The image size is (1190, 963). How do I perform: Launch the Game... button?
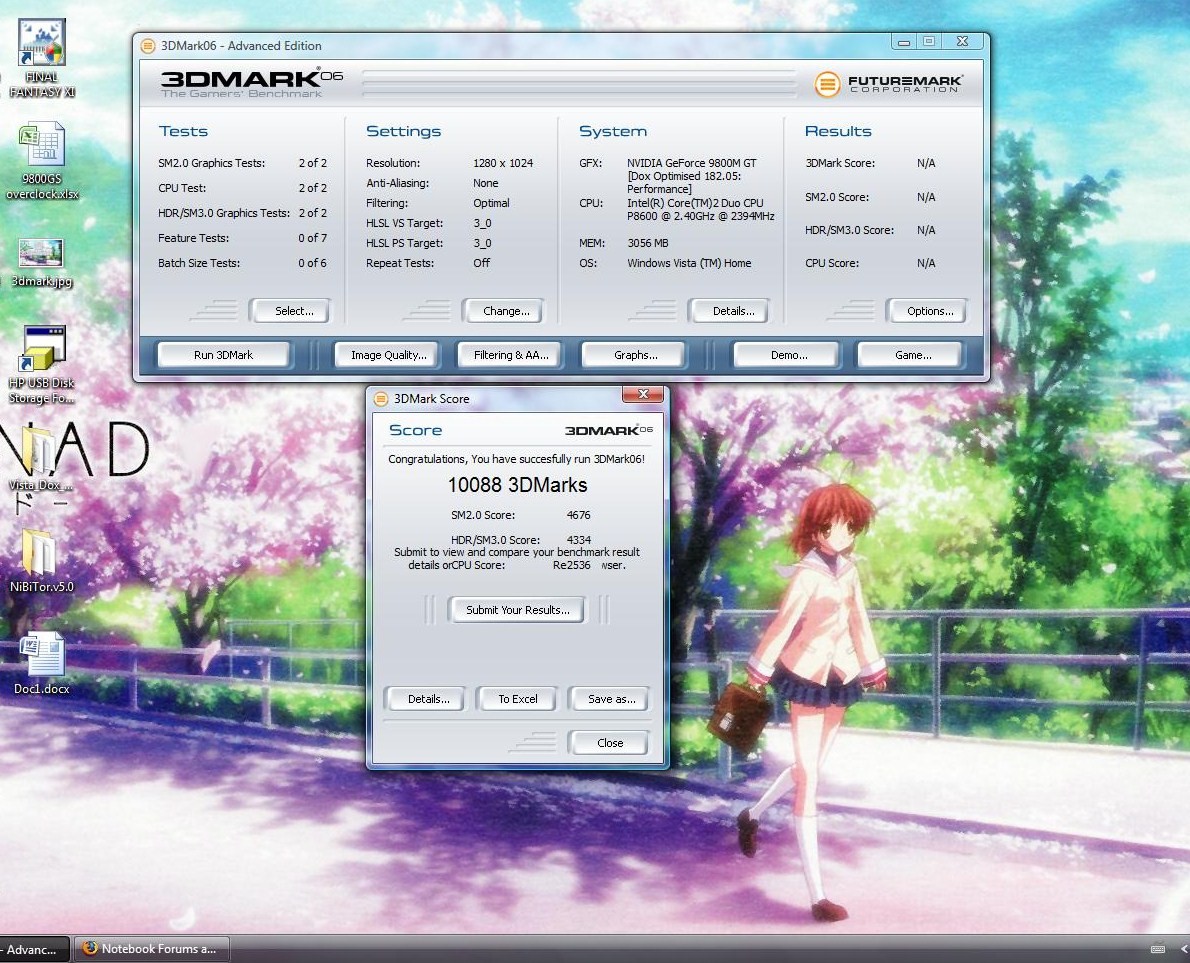click(912, 355)
